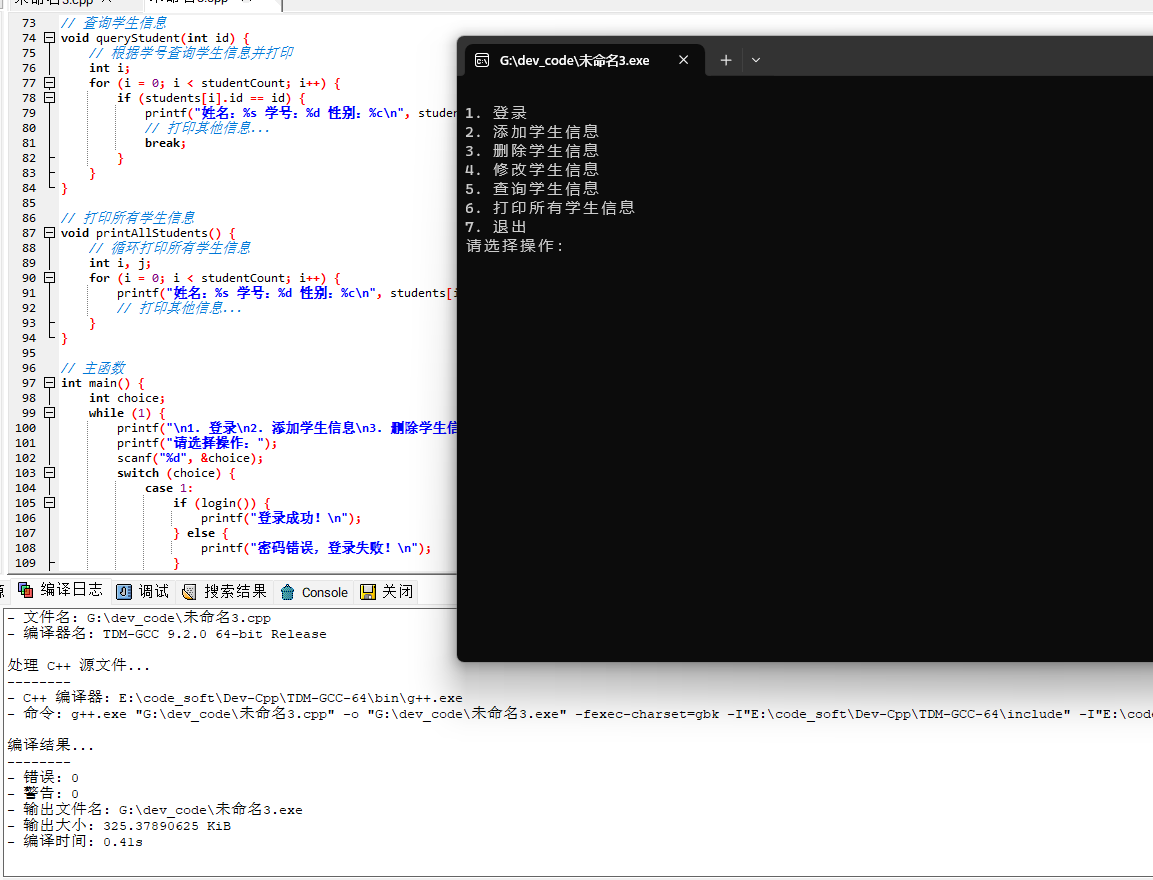Click the '请选择操作:' prompt in the console
The width and height of the screenshot is (1153, 880).
tap(515, 246)
